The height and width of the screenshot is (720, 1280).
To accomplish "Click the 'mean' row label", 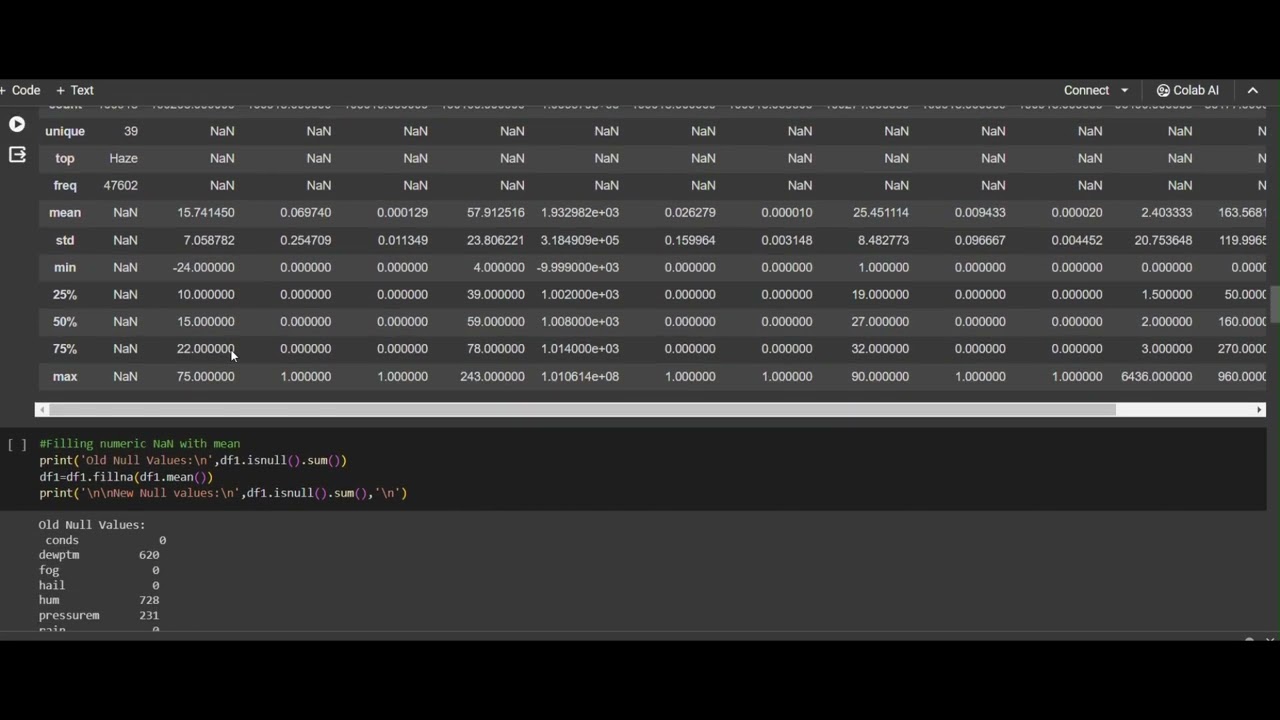I will click(x=65, y=212).
